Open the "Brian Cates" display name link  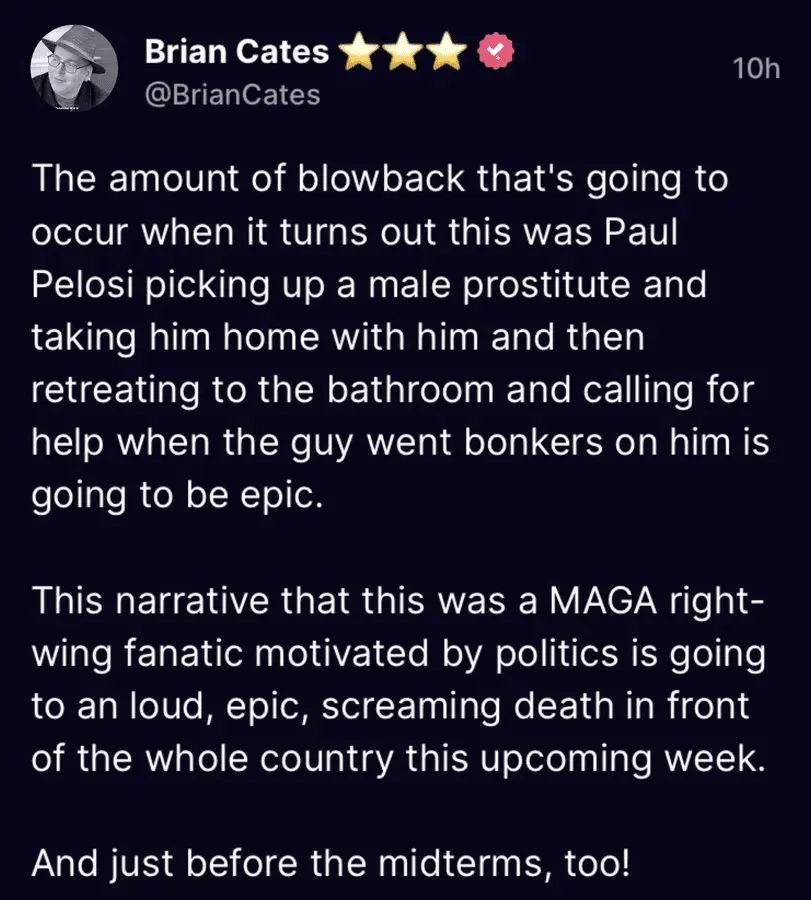pyautogui.click(x=236, y=52)
